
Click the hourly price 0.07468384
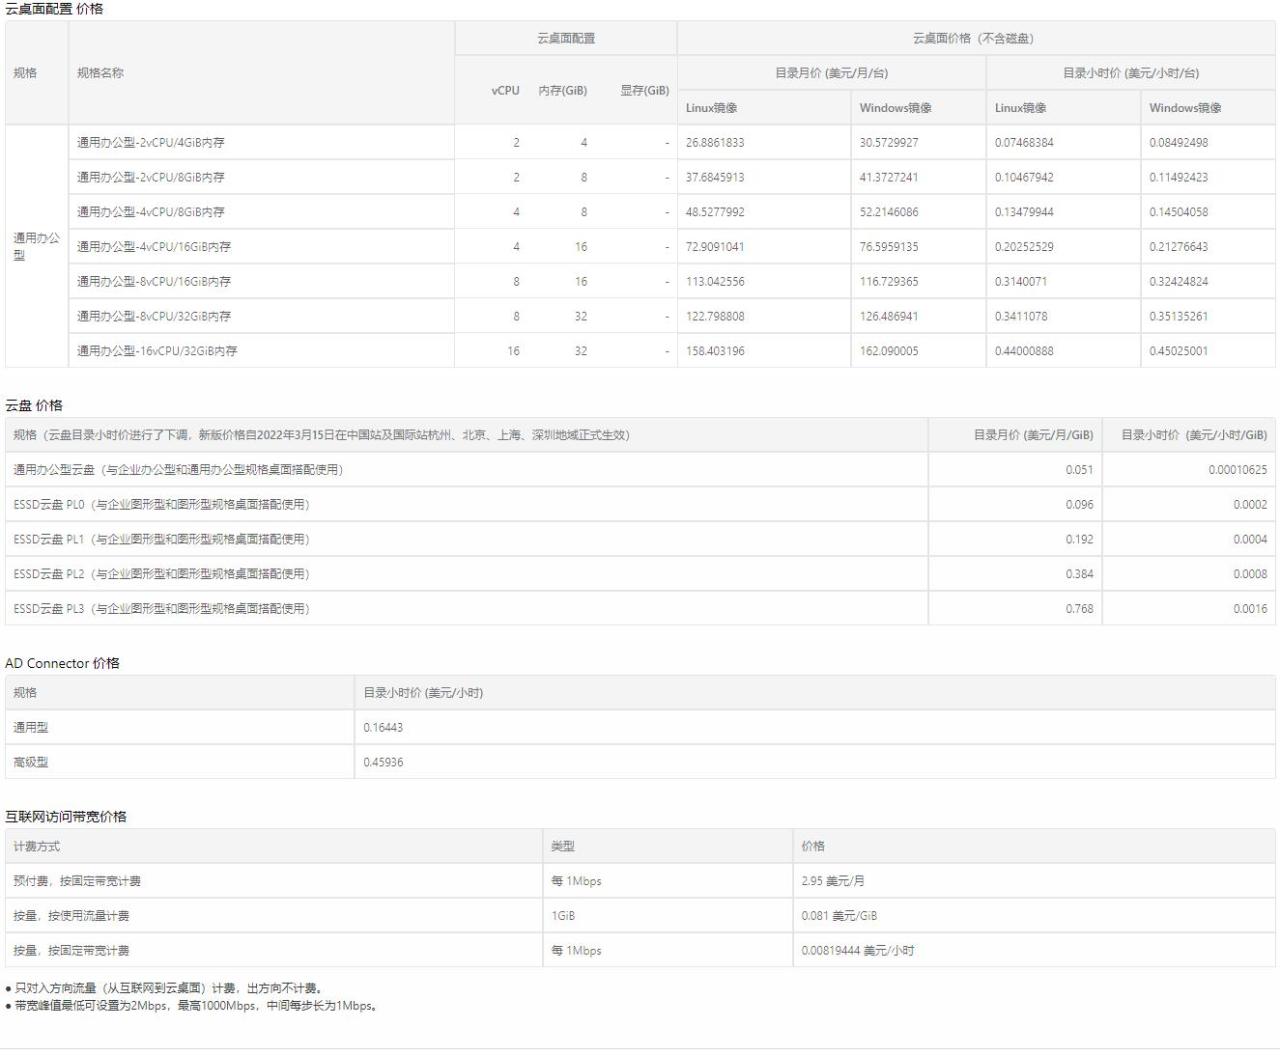point(1024,143)
